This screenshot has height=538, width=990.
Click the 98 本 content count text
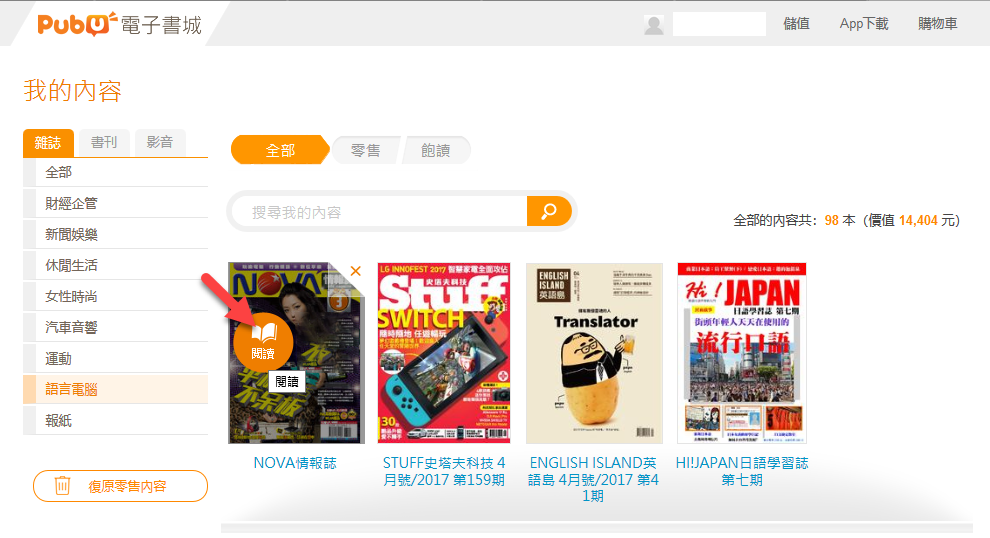tap(840, 220)
